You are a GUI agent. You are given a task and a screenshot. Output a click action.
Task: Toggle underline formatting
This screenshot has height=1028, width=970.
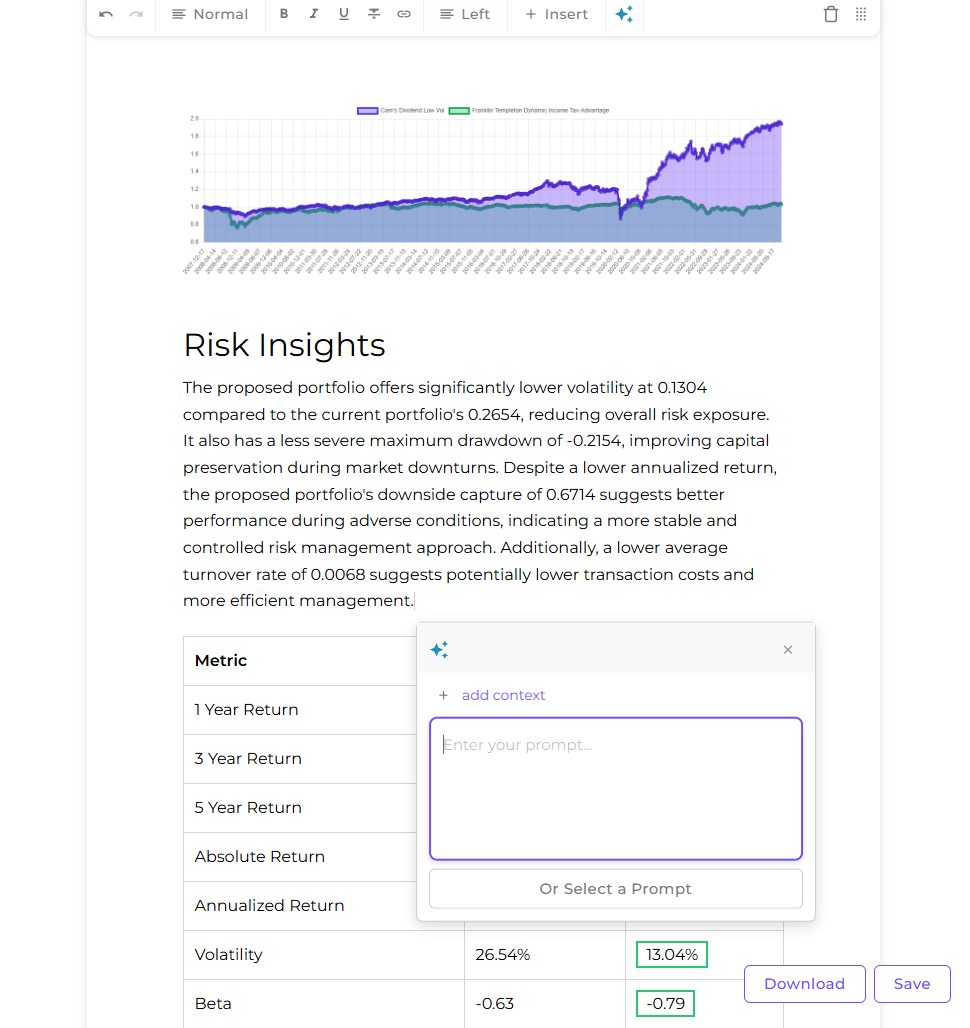344,14
